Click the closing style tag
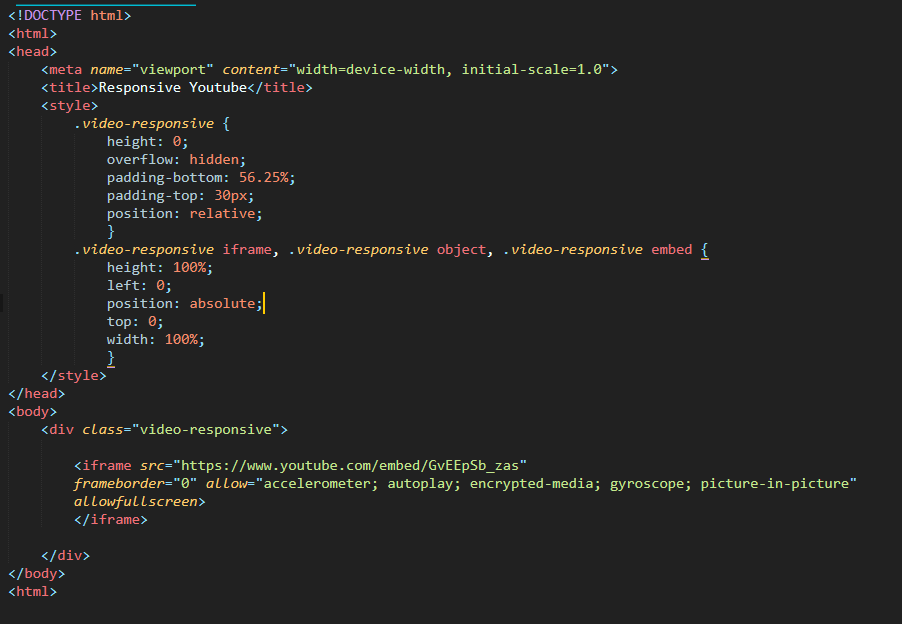The image size is (902, 624). [74, 376]
